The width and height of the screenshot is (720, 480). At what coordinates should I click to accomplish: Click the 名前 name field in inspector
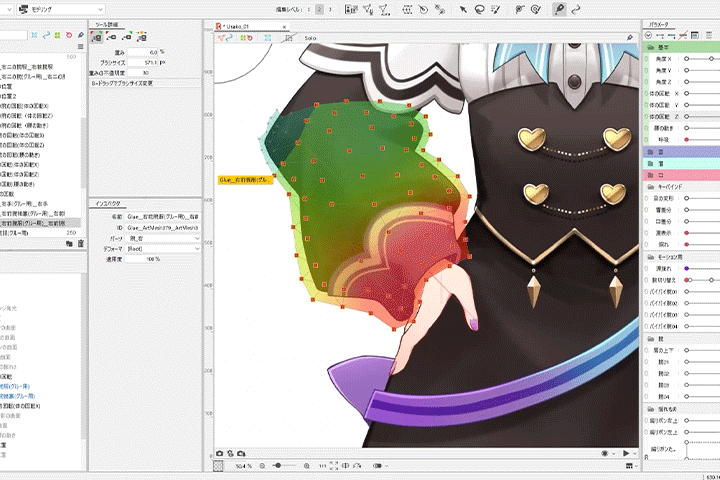click(x=163, y=216)
